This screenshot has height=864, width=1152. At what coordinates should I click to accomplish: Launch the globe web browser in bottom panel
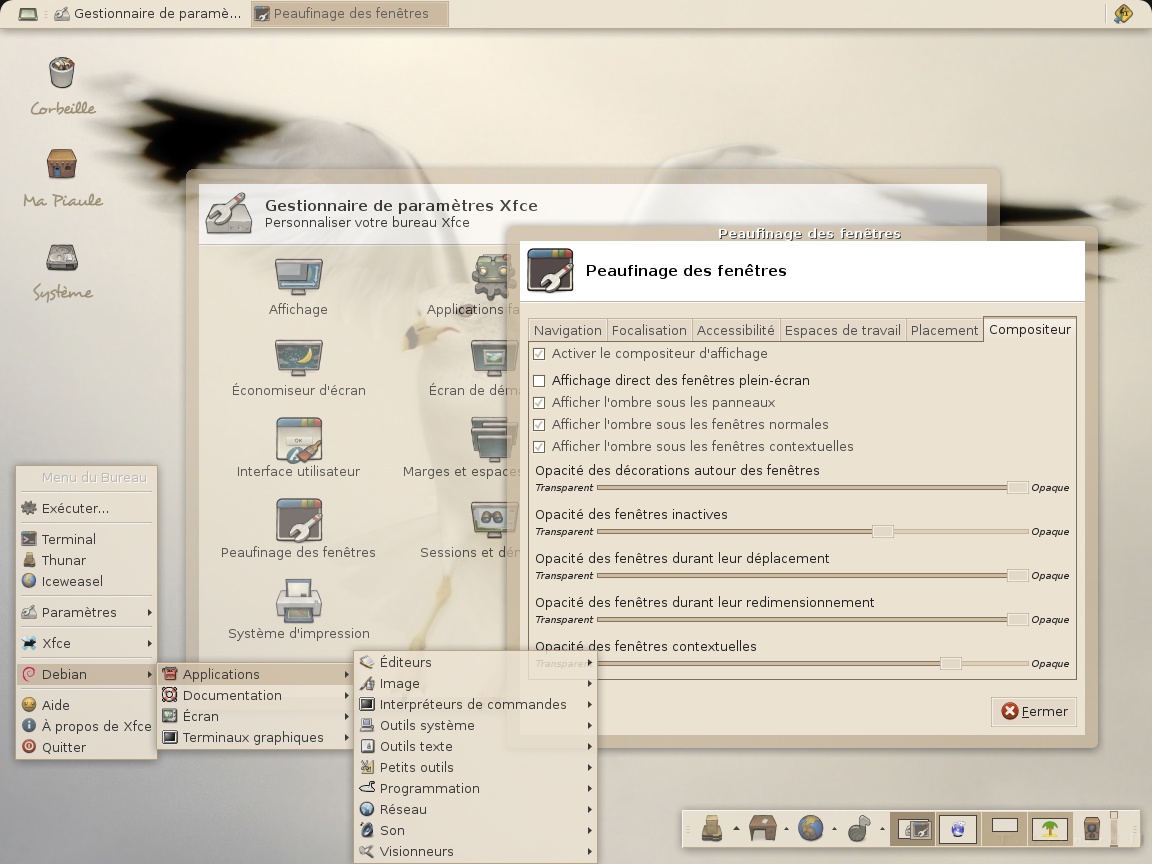810,829
